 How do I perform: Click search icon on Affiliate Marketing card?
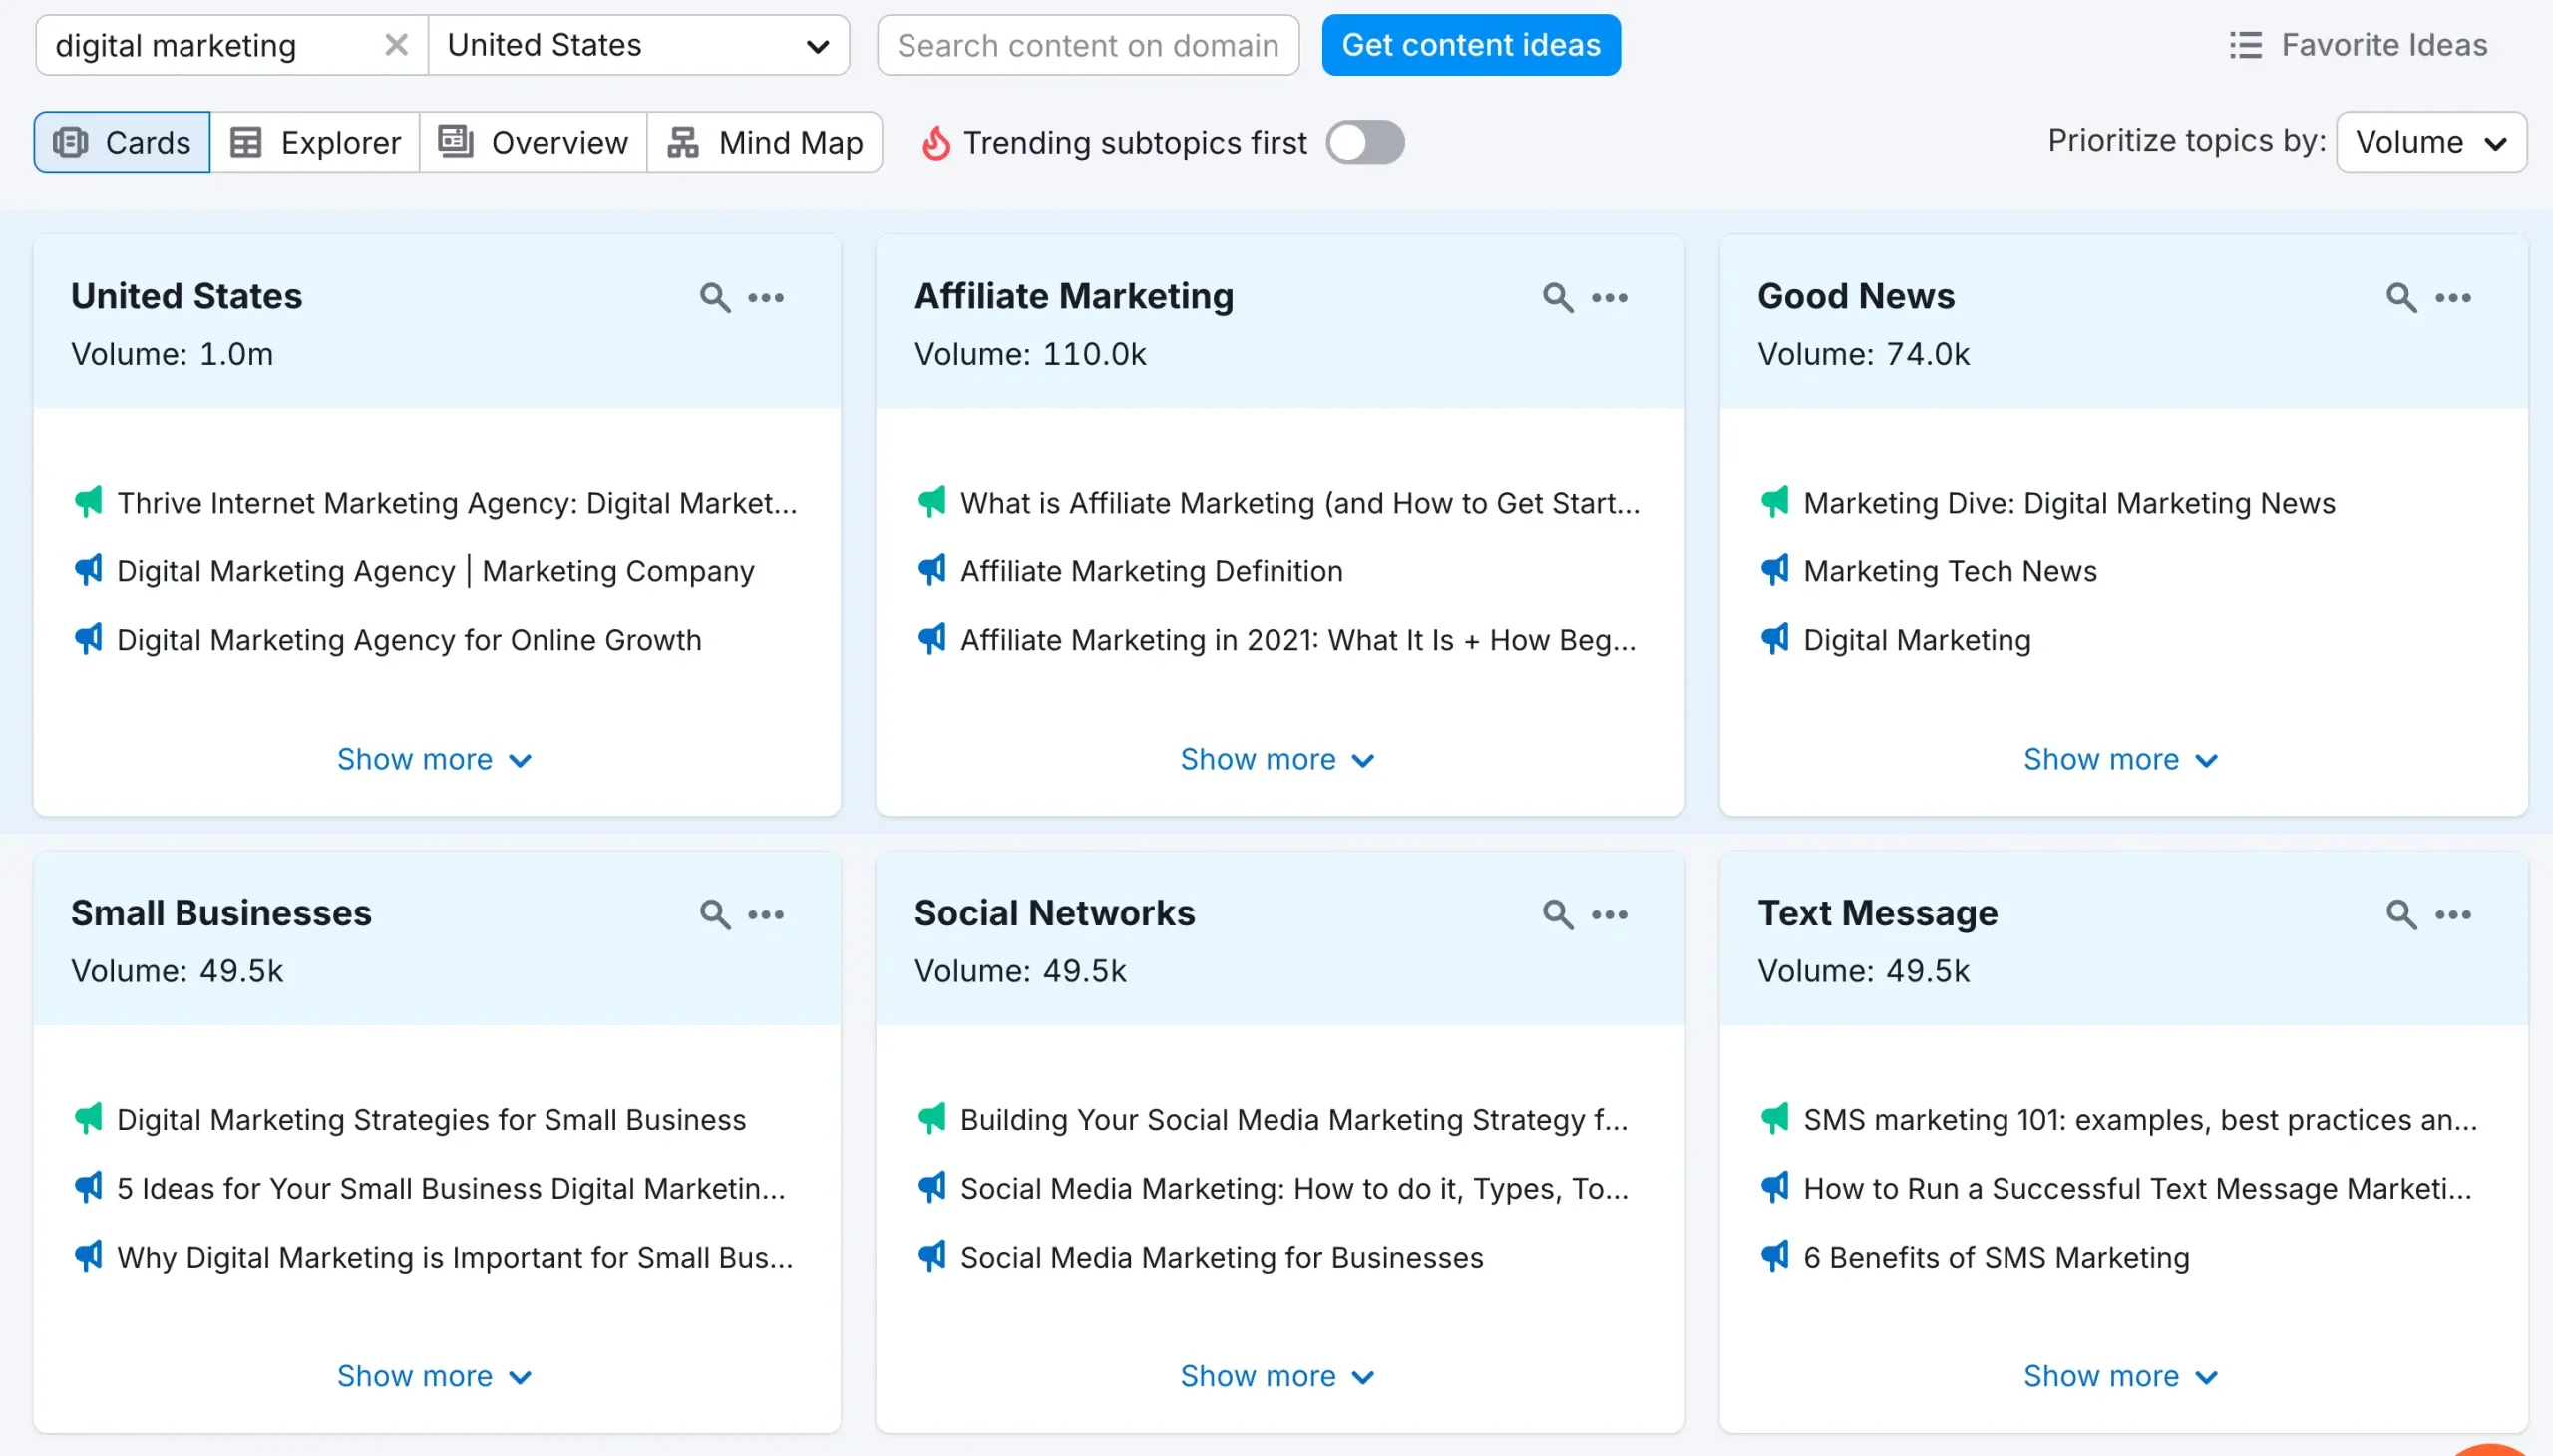pyautogui.click(x=1557, y=297)
